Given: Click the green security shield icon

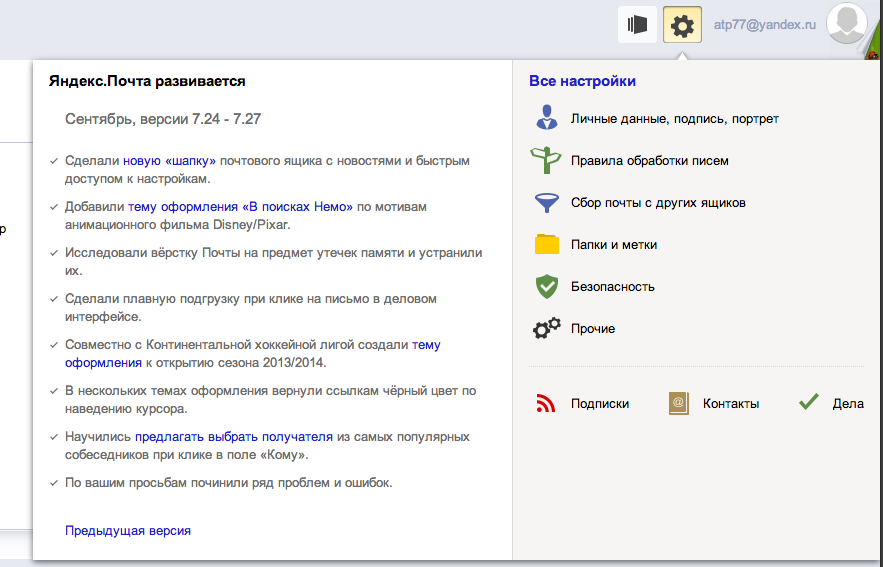Looking at the screenshot, I should coord(546,287).
